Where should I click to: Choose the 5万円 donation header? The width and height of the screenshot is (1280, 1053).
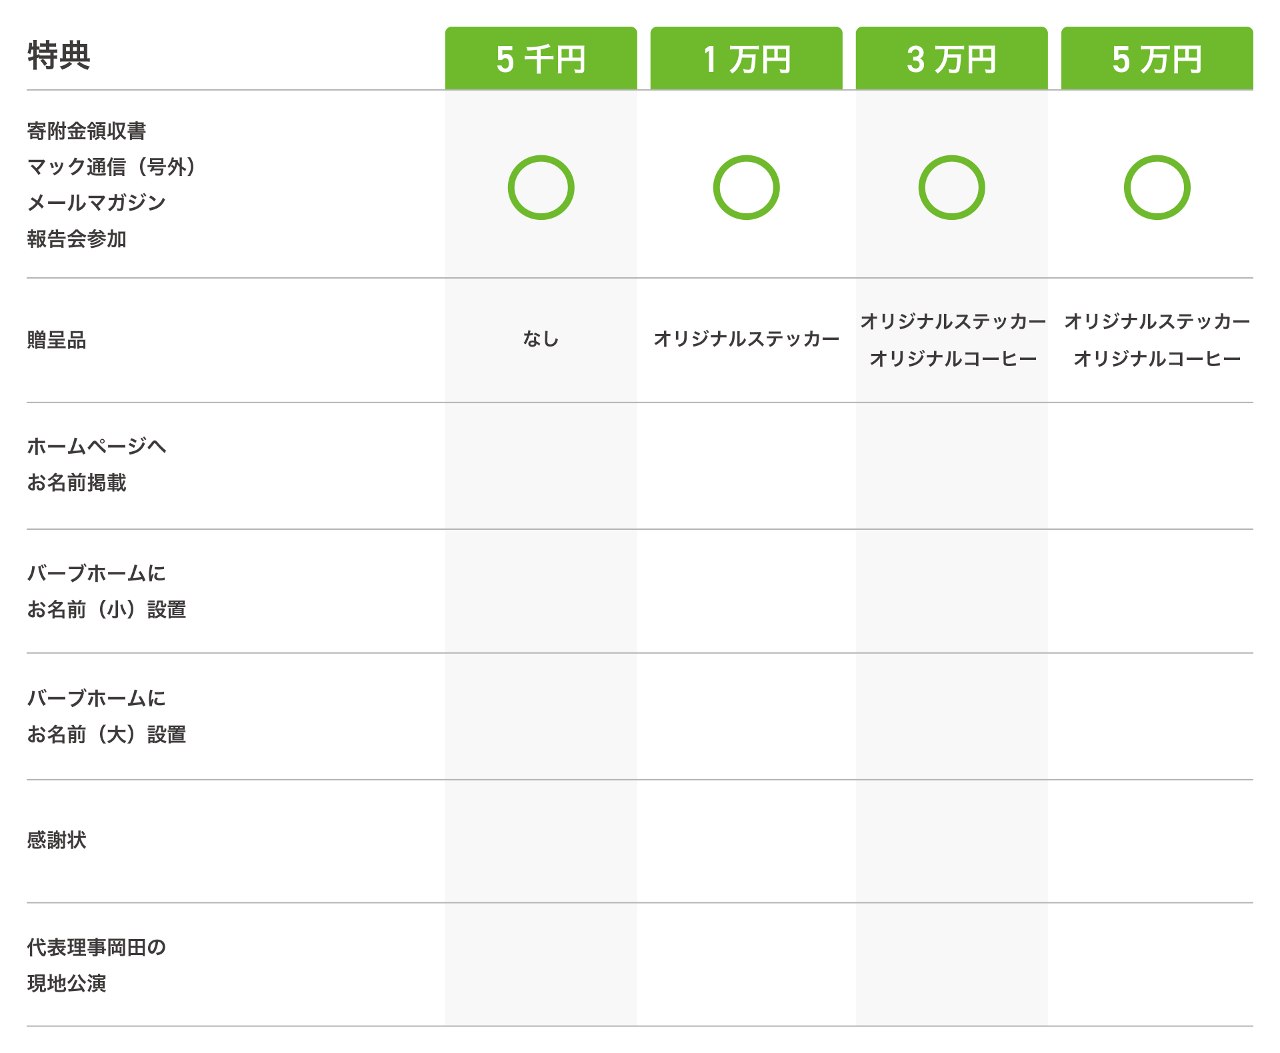pyautogui.click(x=1157, y=59)
